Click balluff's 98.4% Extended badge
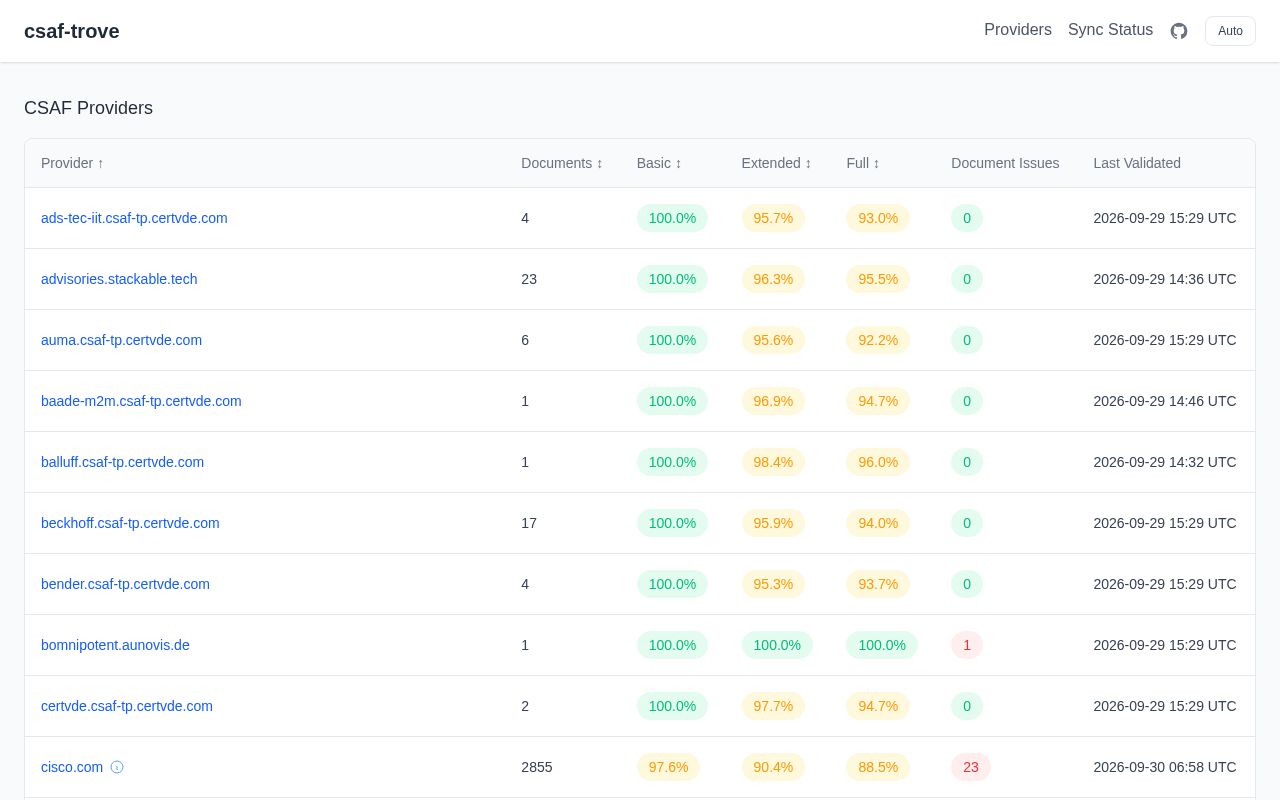Image resolution: width=1280 pixels, height=800 pixels. point(773,462)
